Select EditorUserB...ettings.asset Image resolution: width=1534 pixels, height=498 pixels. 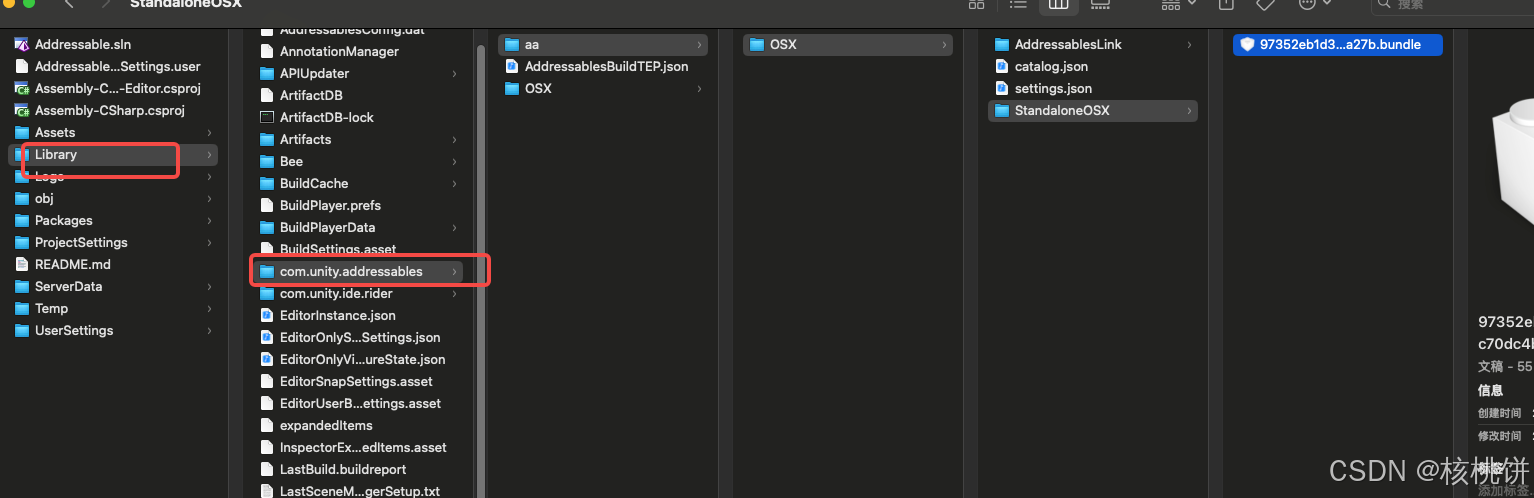[358, 403]
